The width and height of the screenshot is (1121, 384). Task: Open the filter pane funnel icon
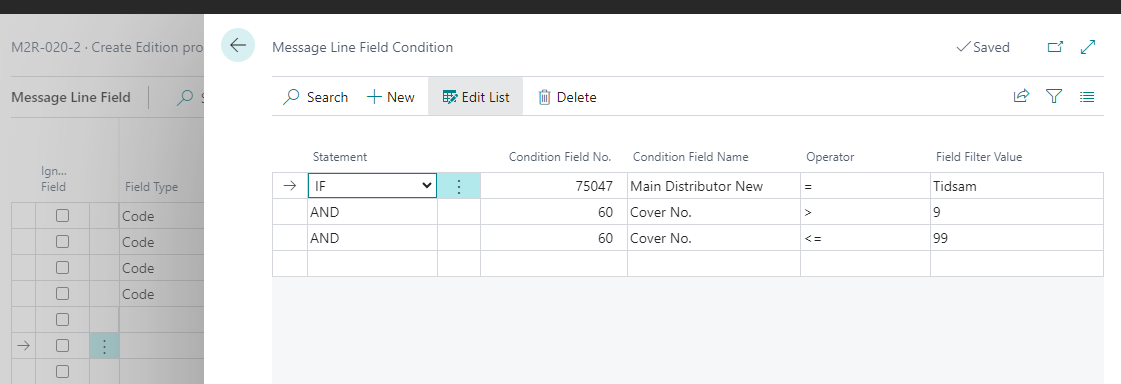(x=1054, y=96)
